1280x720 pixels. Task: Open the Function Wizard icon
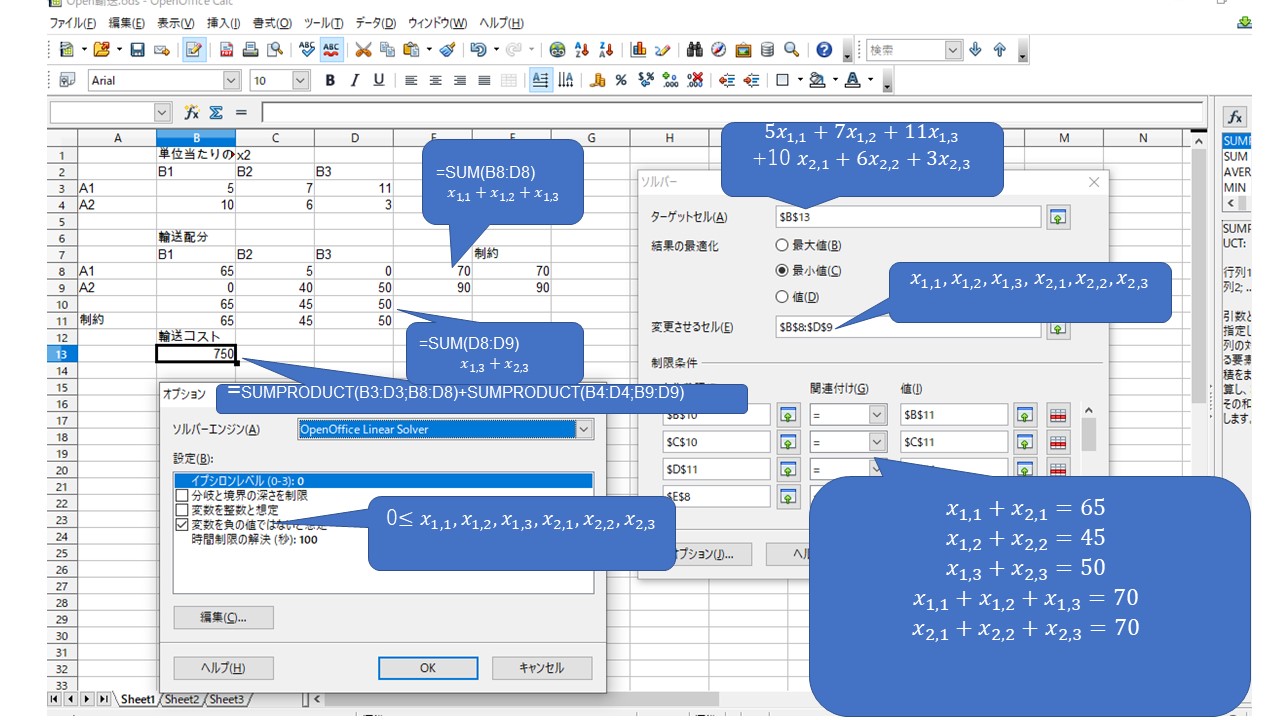click(x=192, y=113)
